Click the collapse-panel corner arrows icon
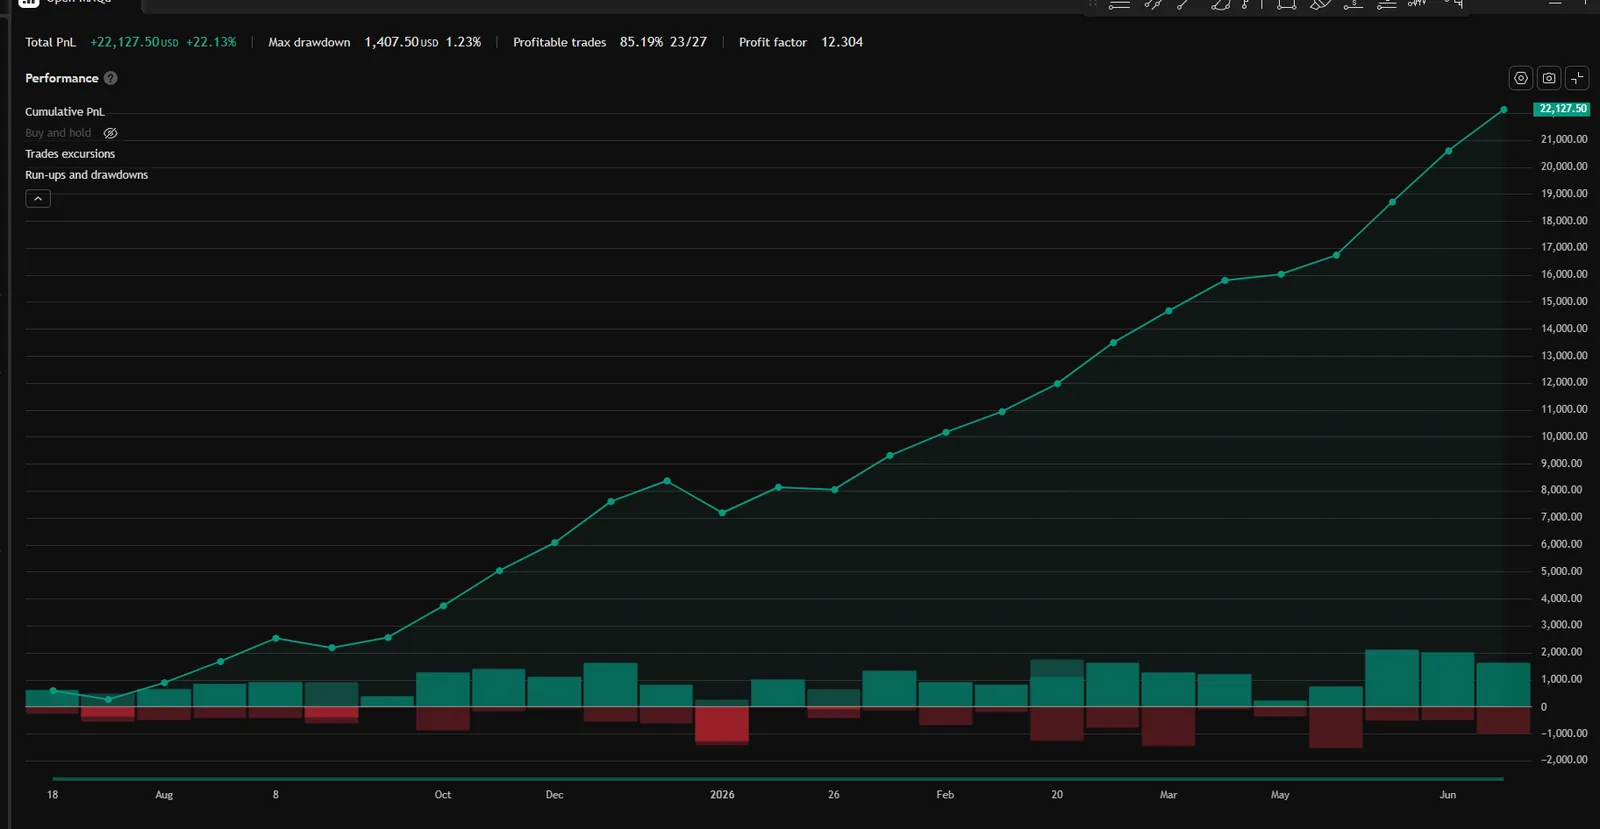The image size is (1600, 829). (x=1577, y=78)
